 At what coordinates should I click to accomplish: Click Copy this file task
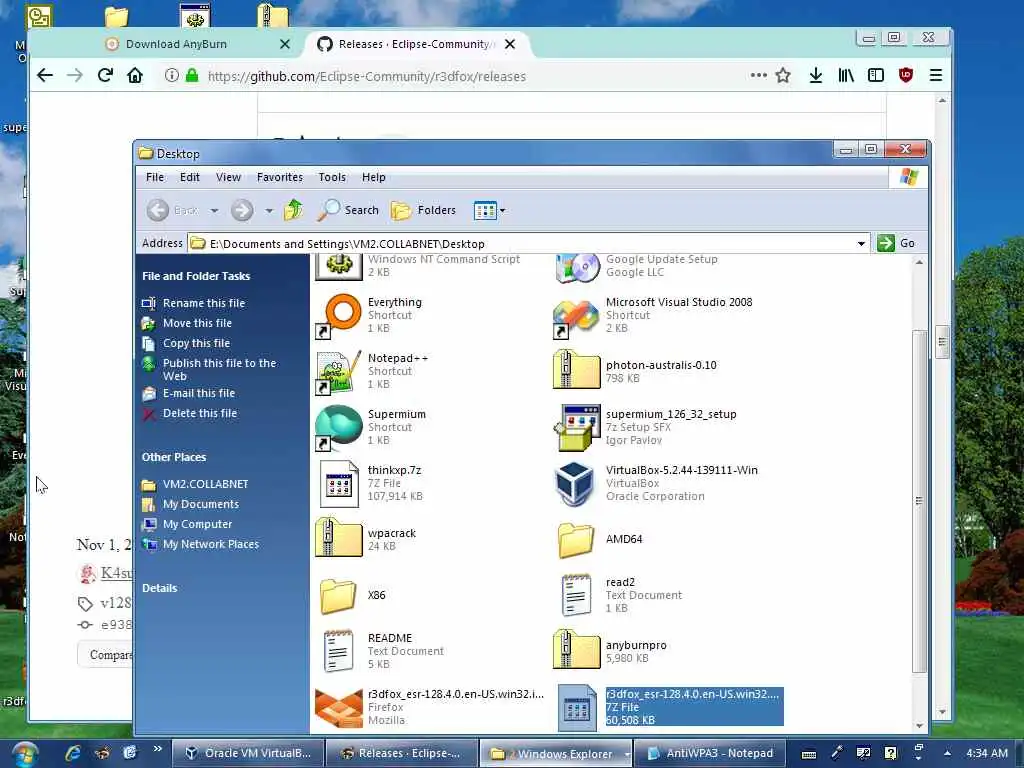click(x=197, y=343)
